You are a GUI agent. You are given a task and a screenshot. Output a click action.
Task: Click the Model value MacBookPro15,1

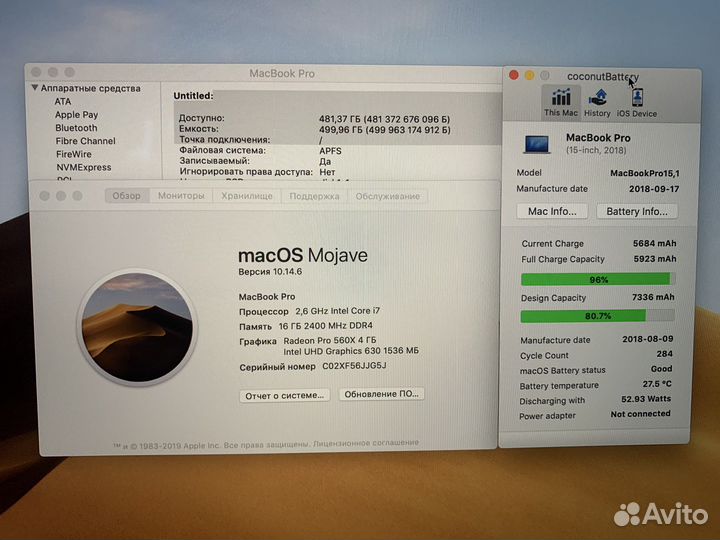pos(645,173)
